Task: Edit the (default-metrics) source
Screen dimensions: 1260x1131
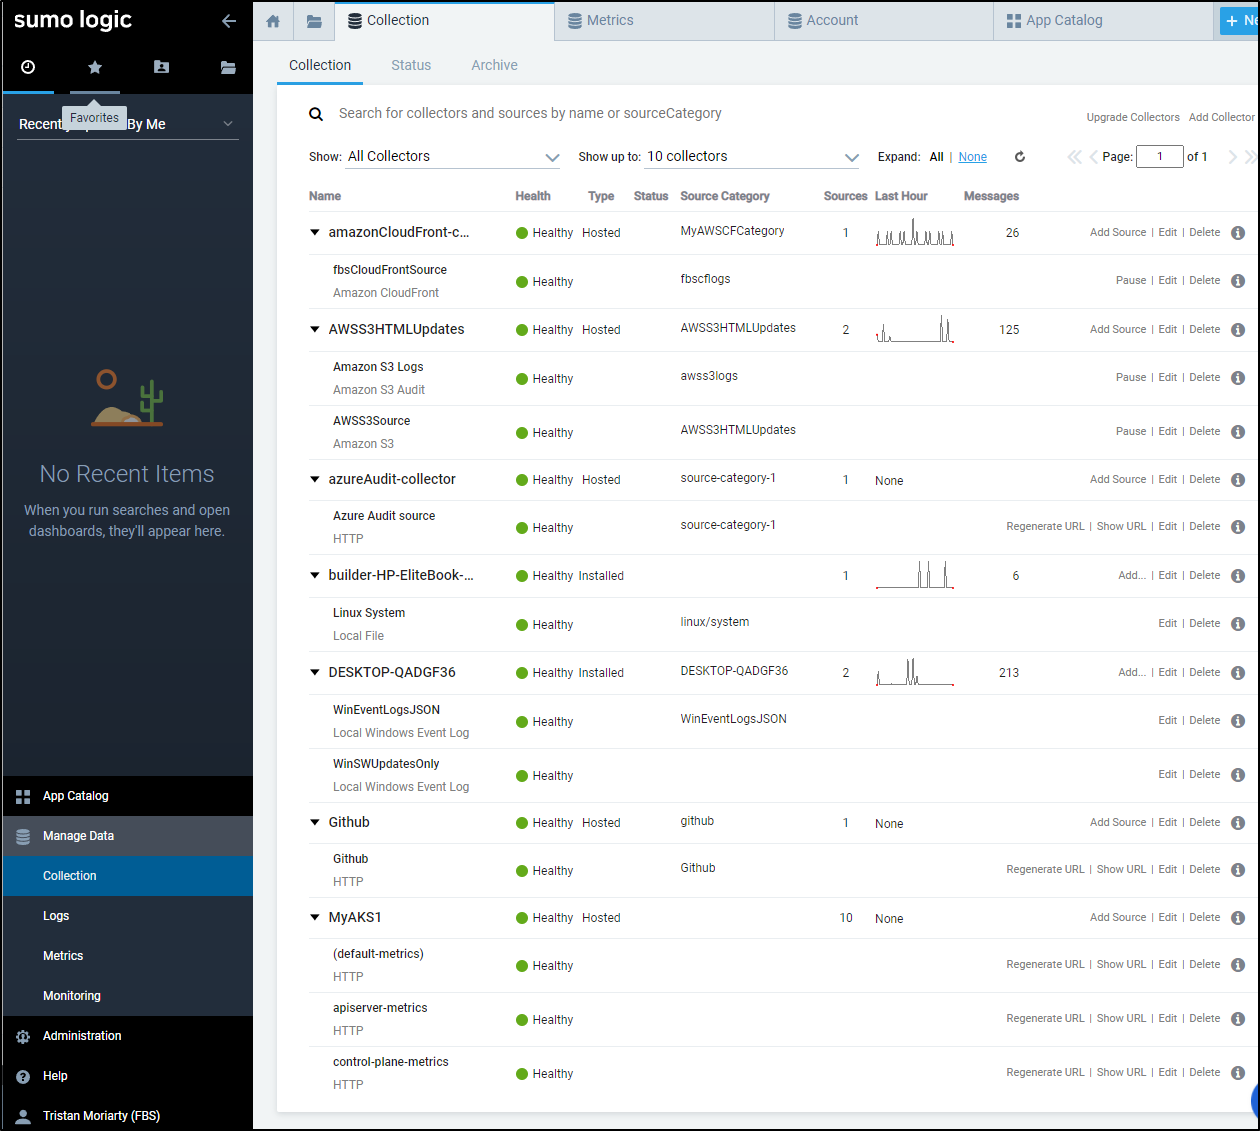Action: pos(1168,965)
